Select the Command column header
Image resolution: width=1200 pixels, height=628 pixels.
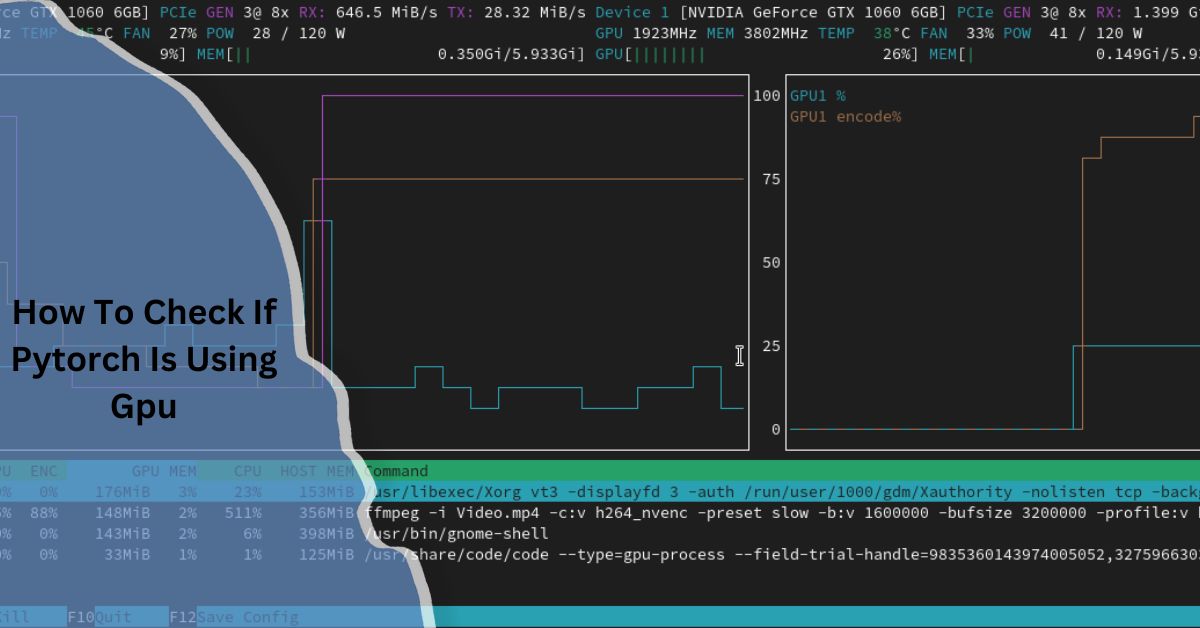(x=396, y=471)
